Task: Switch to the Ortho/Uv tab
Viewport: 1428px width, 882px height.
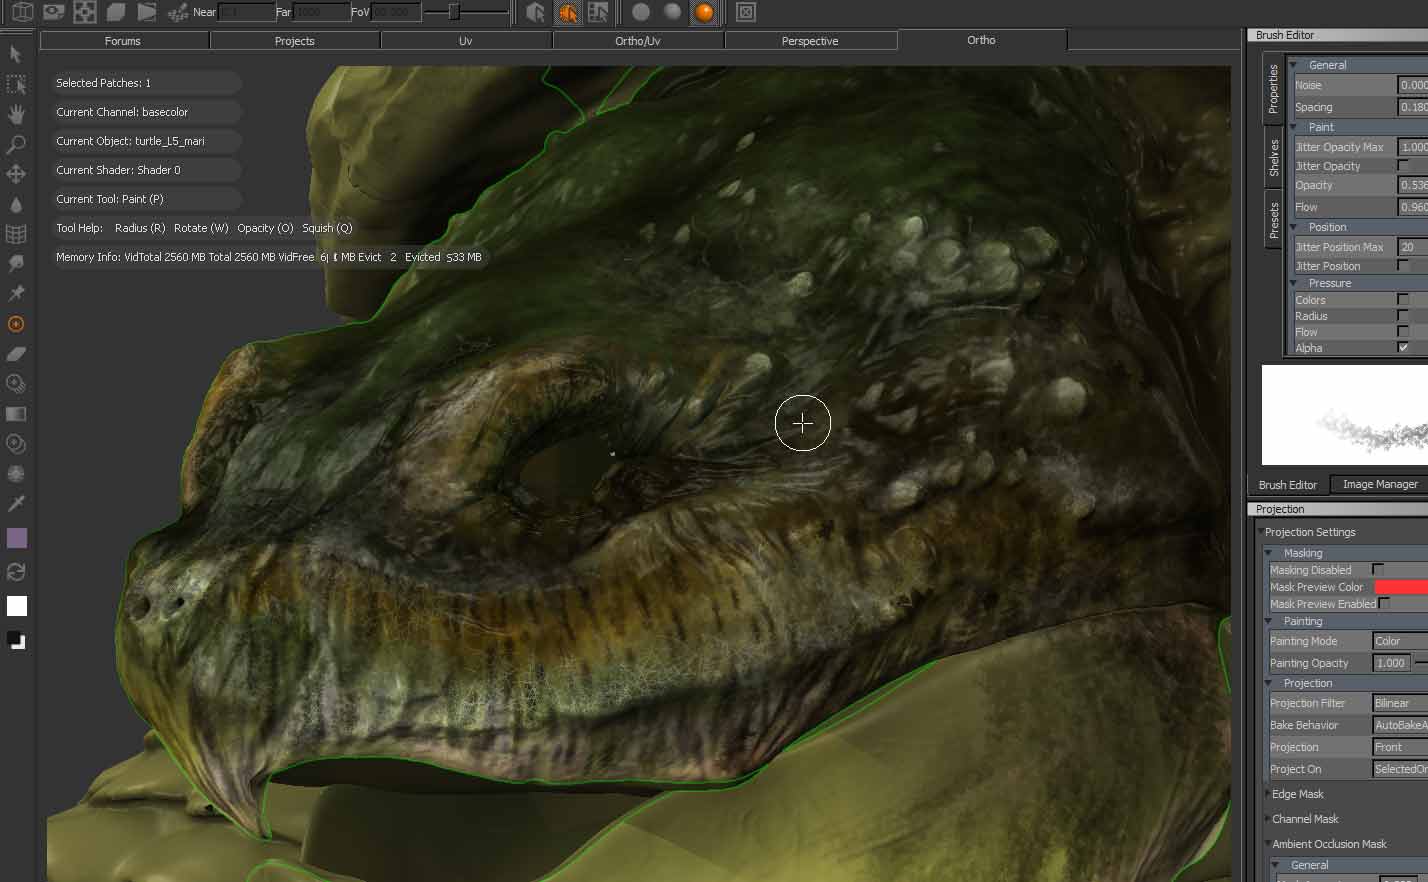Action: tap(638, 41)
